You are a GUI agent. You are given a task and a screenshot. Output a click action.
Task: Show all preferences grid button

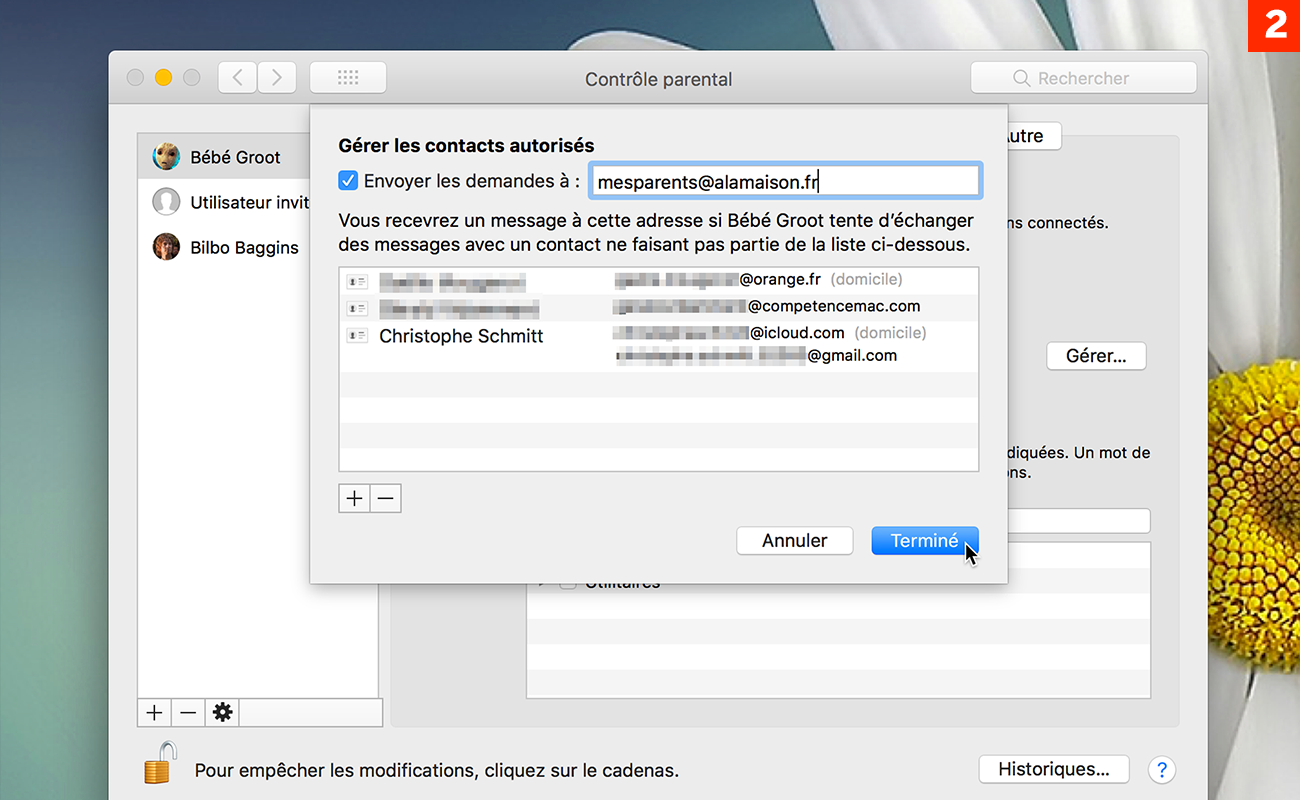click(348, 78)
